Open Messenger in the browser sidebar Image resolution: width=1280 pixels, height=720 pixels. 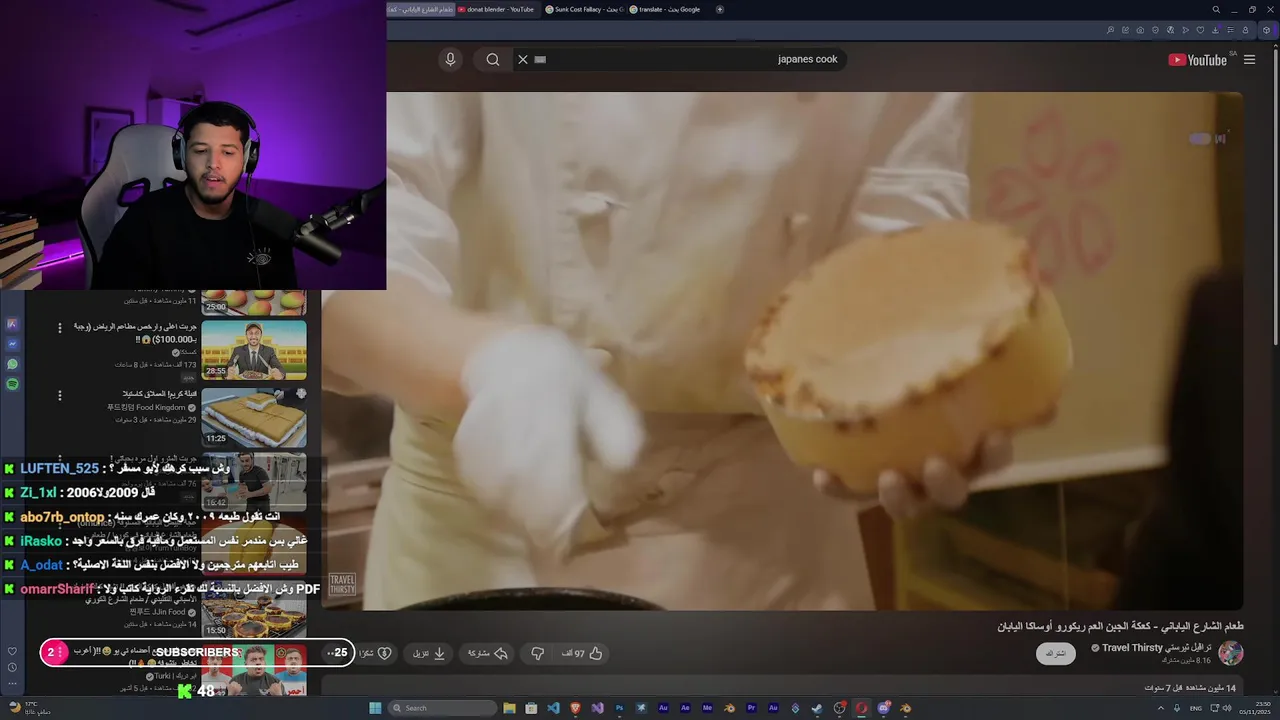tap(12, 344)
